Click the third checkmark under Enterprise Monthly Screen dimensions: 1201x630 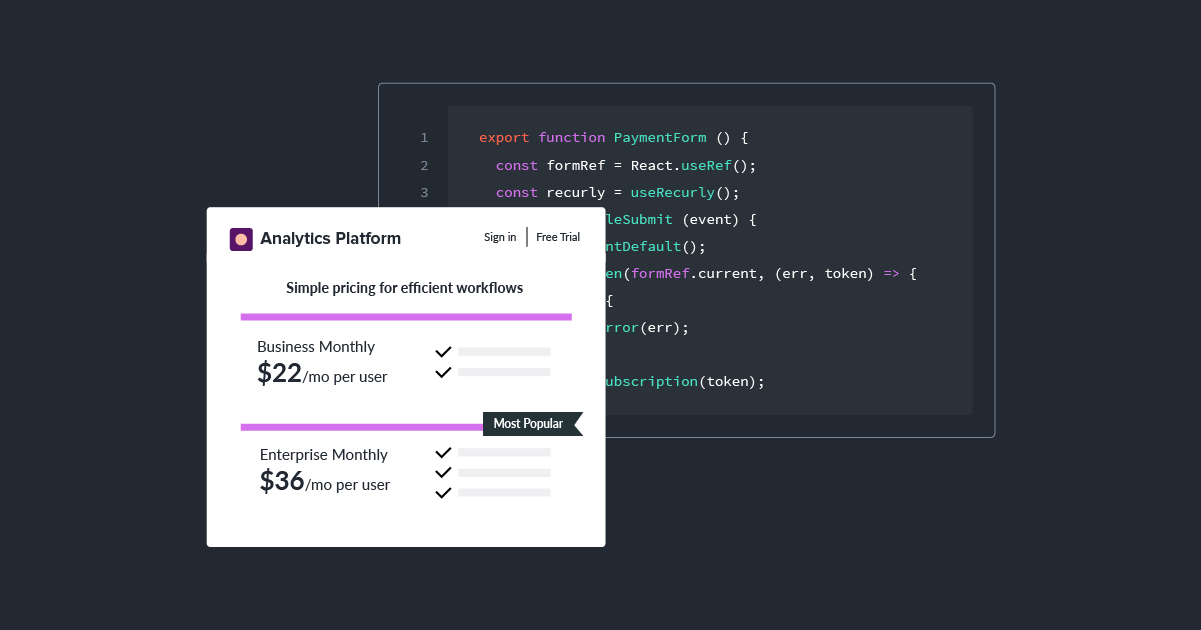(443, 492)
